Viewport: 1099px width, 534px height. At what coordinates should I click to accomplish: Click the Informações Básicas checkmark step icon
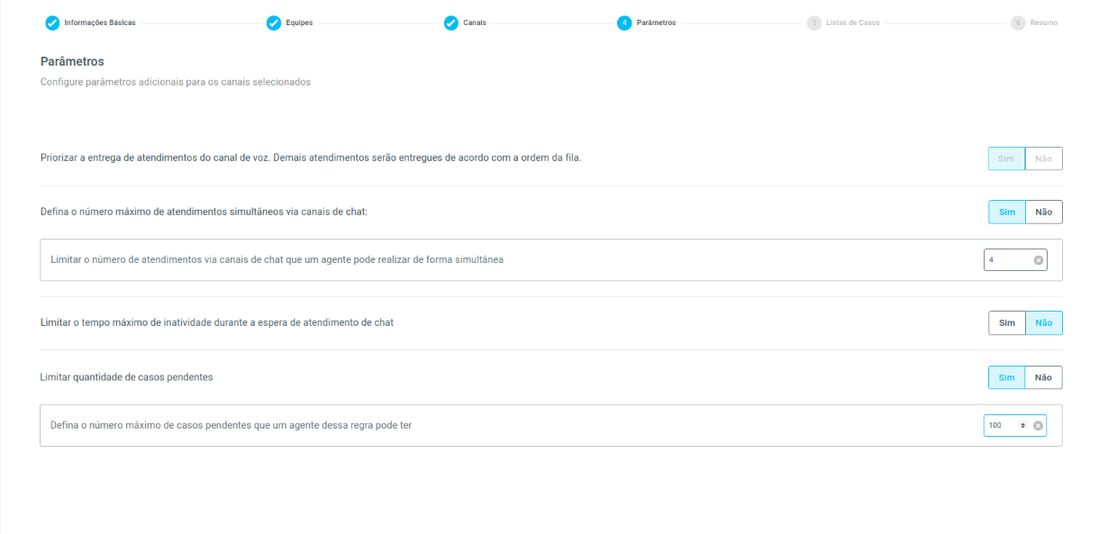[x=52, y=23]
